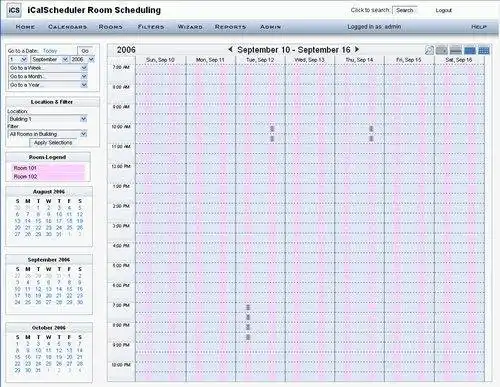Open the Tuesday 7 PM event marker
The width and height of the screenshot is (500, 387).
coord(248,307)
